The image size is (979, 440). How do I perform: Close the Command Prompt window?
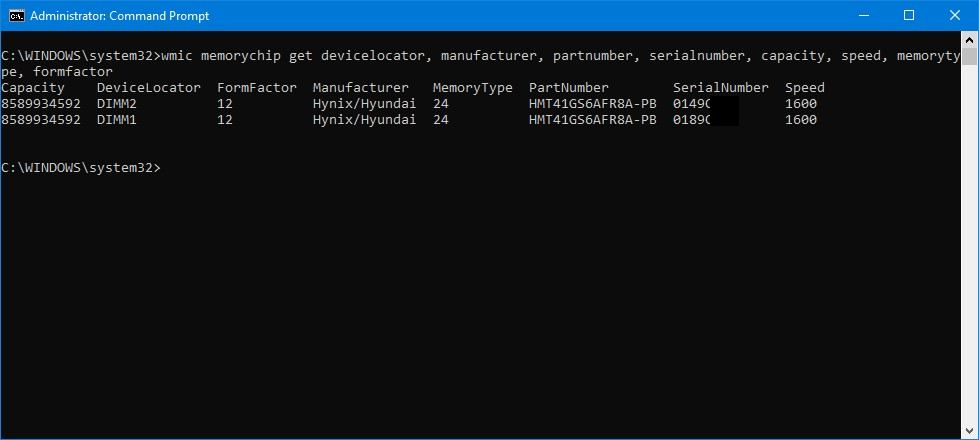click(955, 16)
